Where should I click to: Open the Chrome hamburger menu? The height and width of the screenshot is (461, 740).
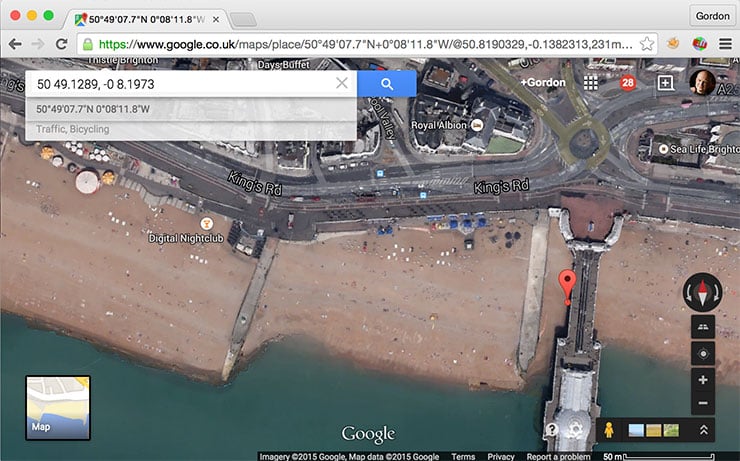[725, 44]
